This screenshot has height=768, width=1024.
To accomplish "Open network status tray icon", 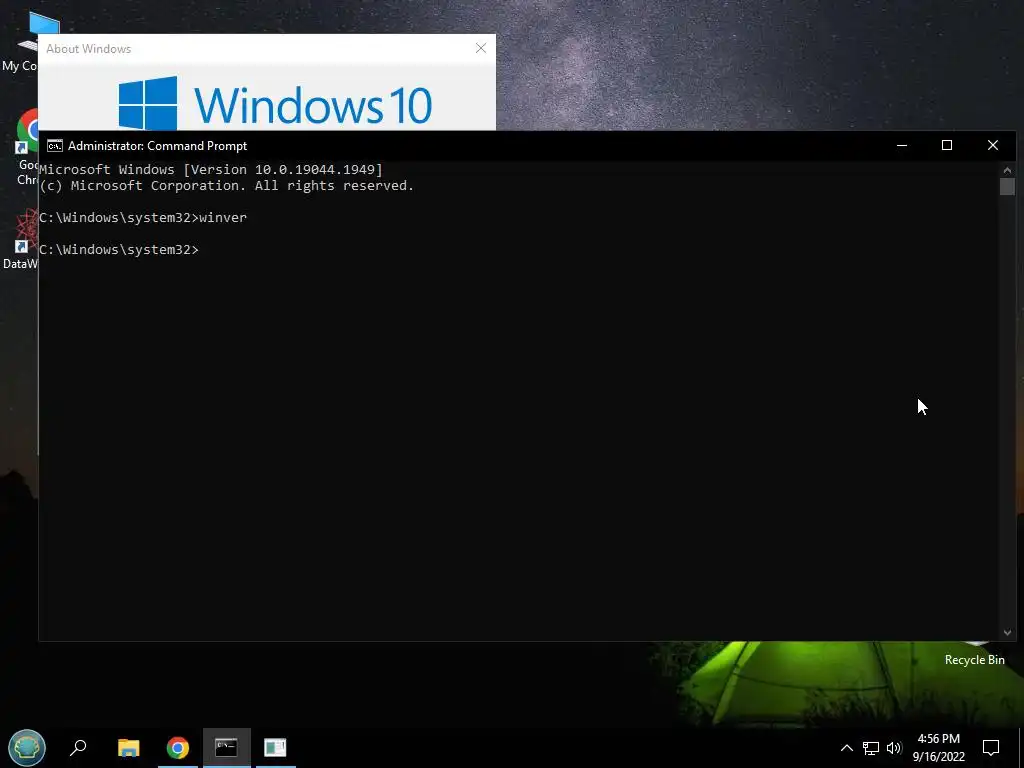I will click(871, 748).
